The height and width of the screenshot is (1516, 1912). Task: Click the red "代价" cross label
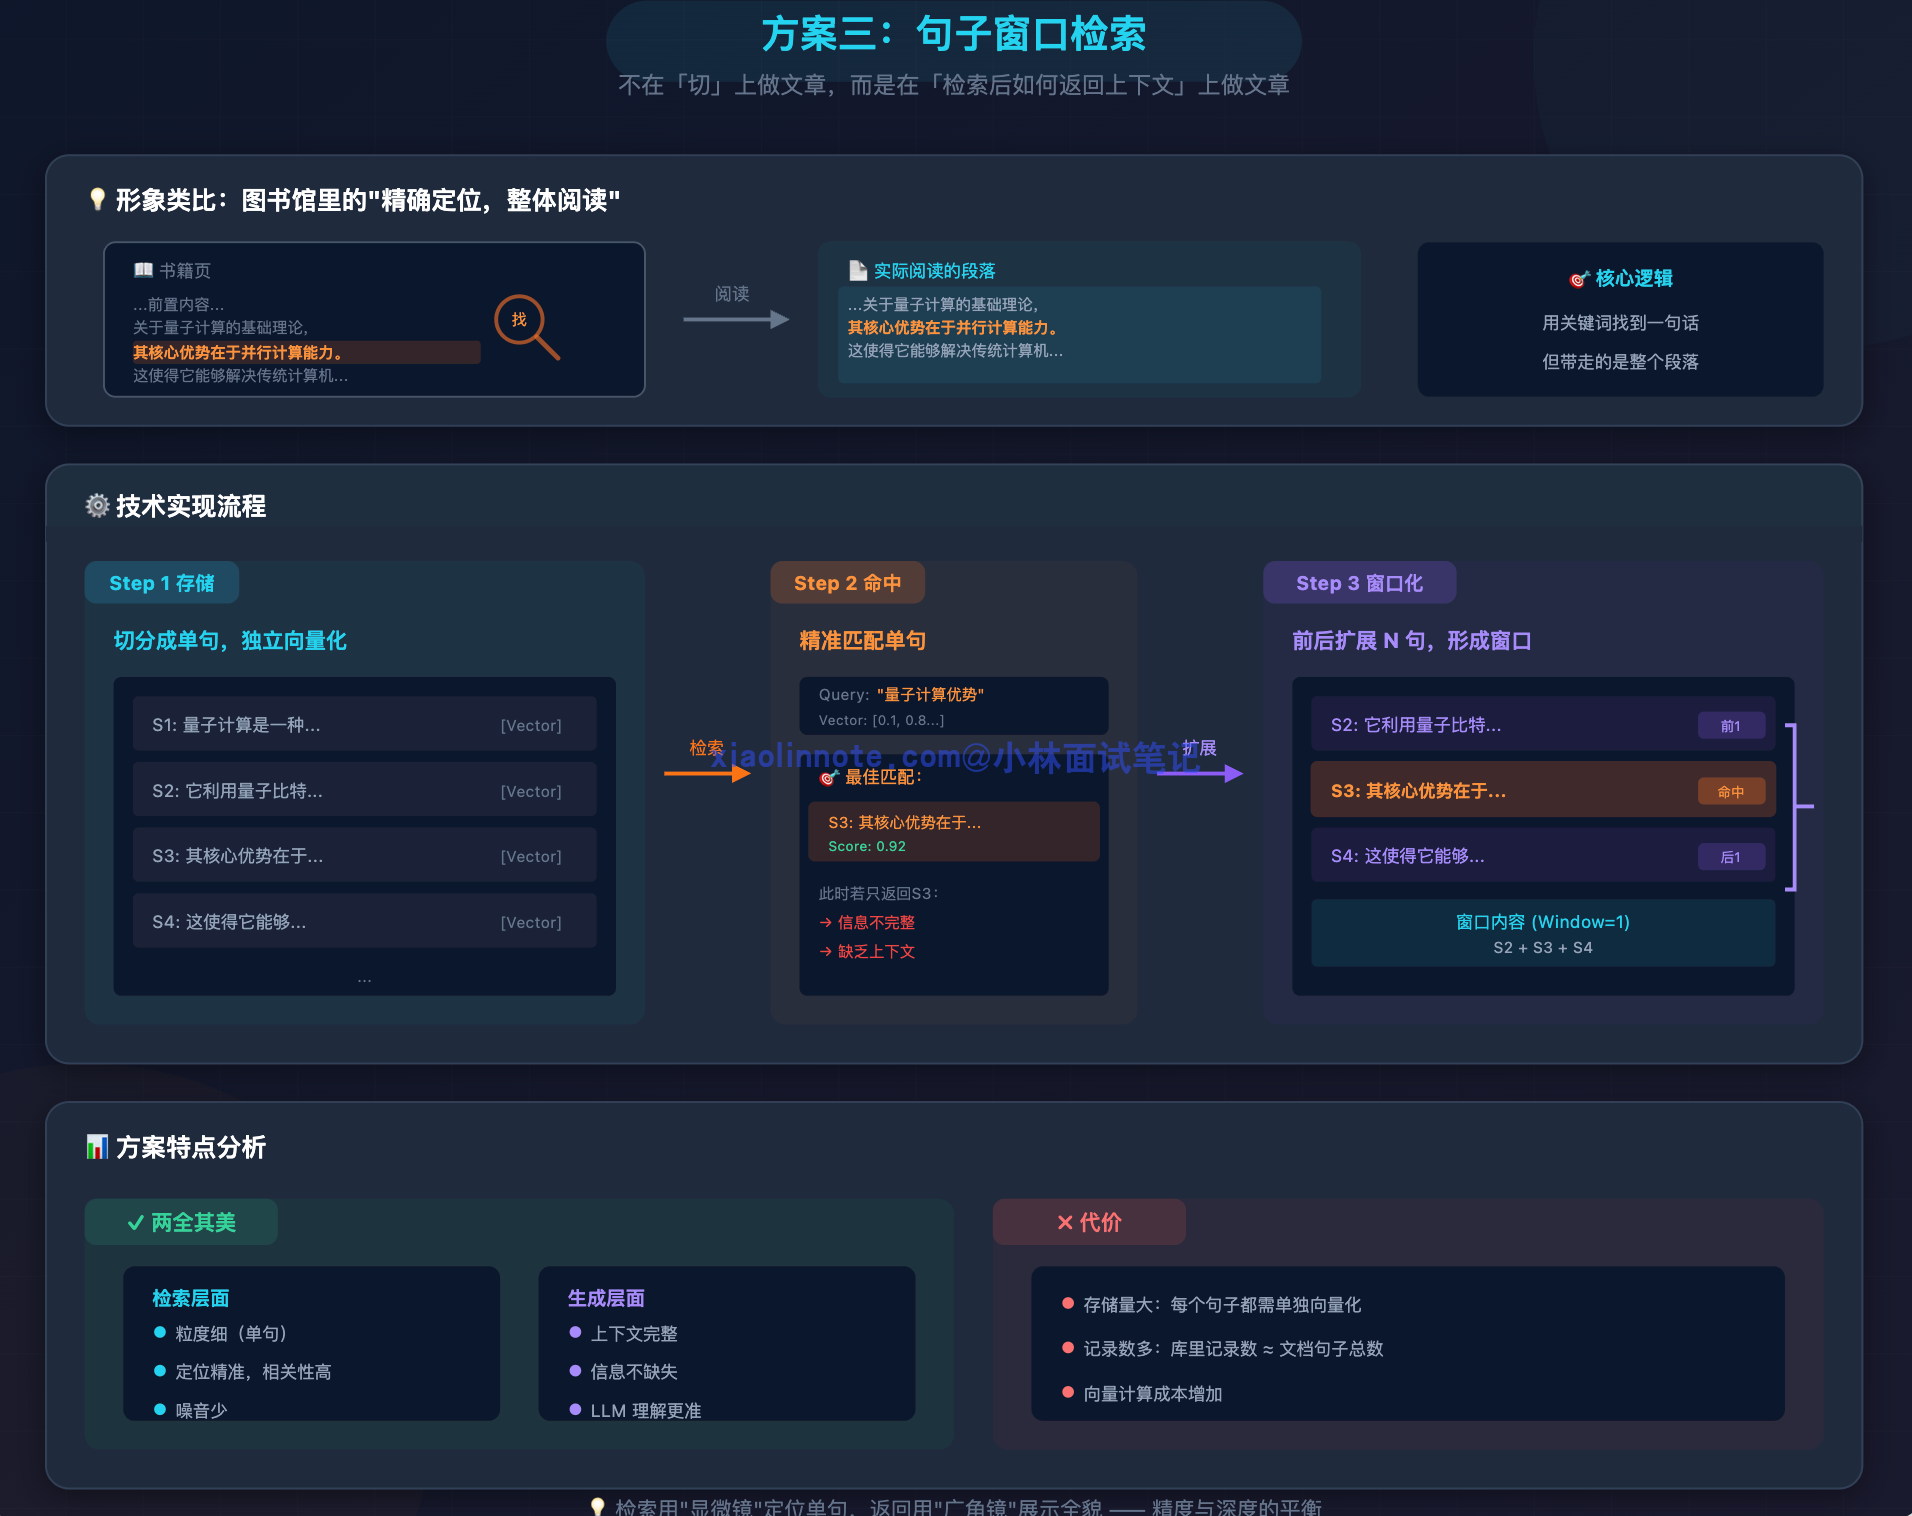click(x=1089, y=1222)
